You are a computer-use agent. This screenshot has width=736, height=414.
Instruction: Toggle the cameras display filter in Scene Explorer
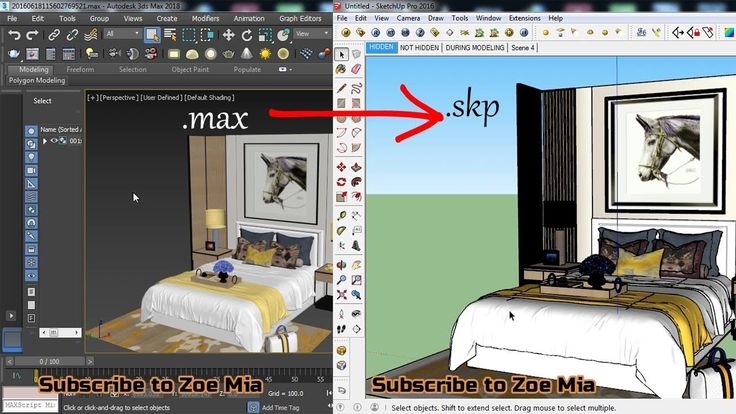pos(31,170)
